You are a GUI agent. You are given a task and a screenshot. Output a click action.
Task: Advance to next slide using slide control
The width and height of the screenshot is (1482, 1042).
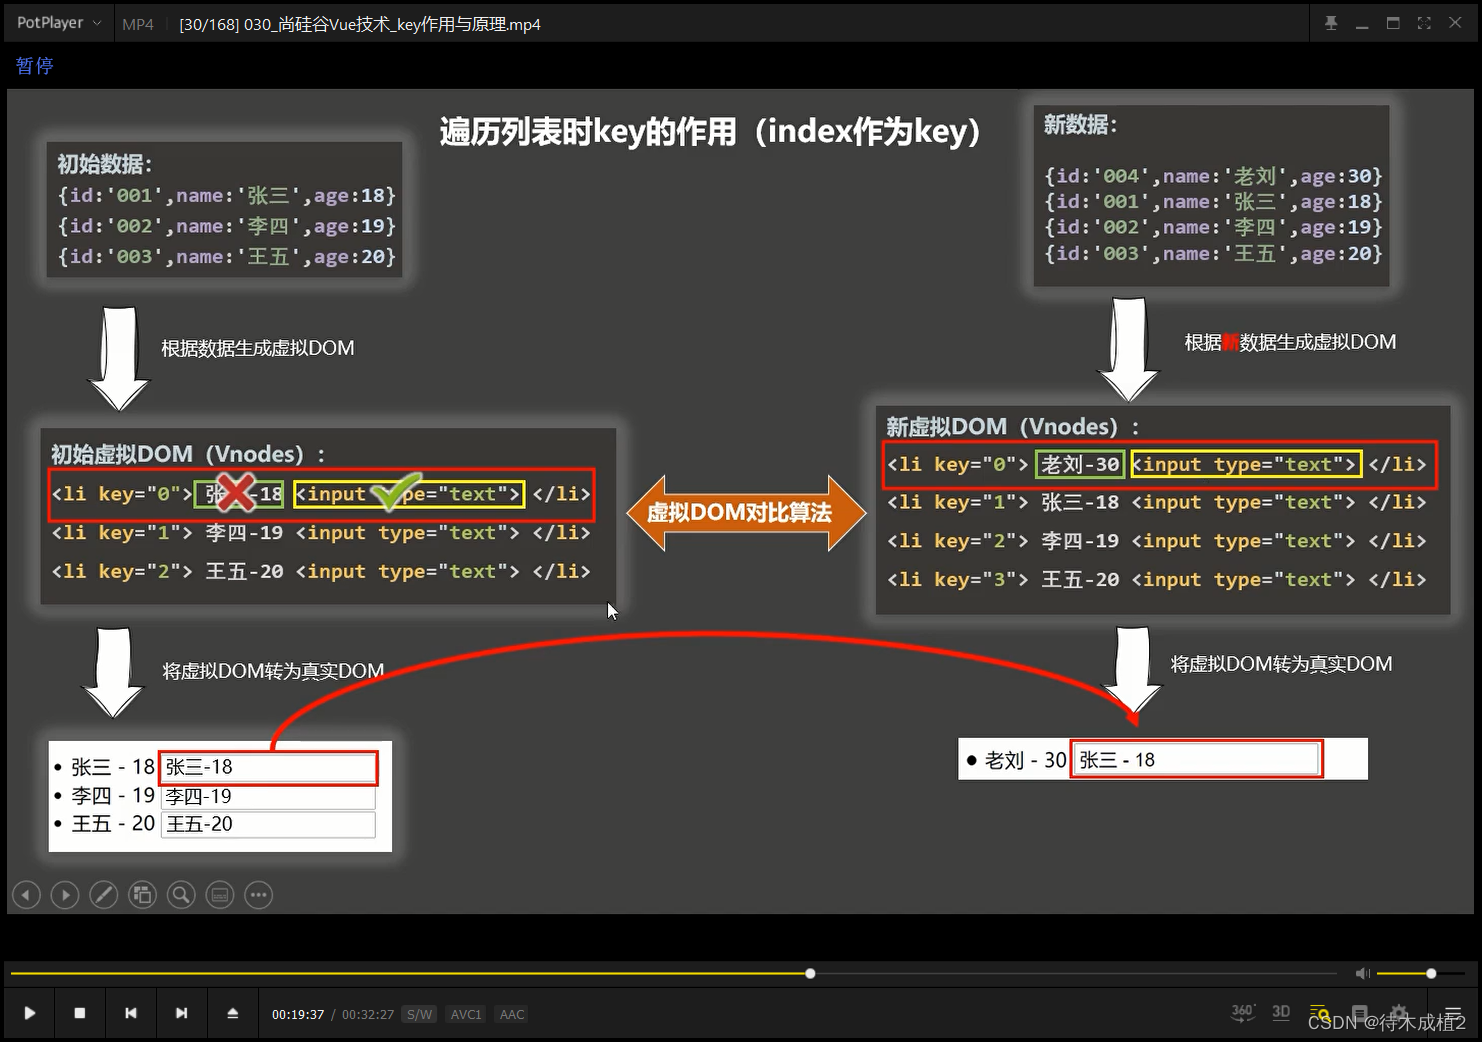coord(65,895)
